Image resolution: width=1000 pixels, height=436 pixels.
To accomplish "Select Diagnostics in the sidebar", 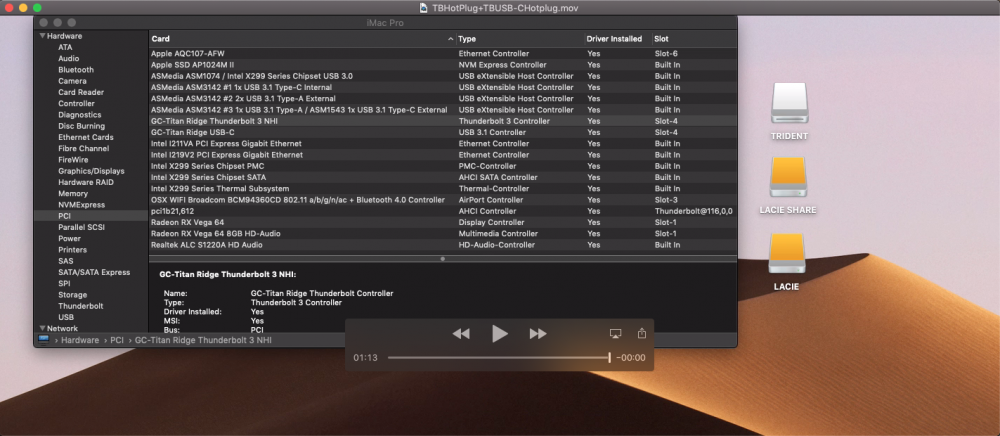I will click(80, 115).
